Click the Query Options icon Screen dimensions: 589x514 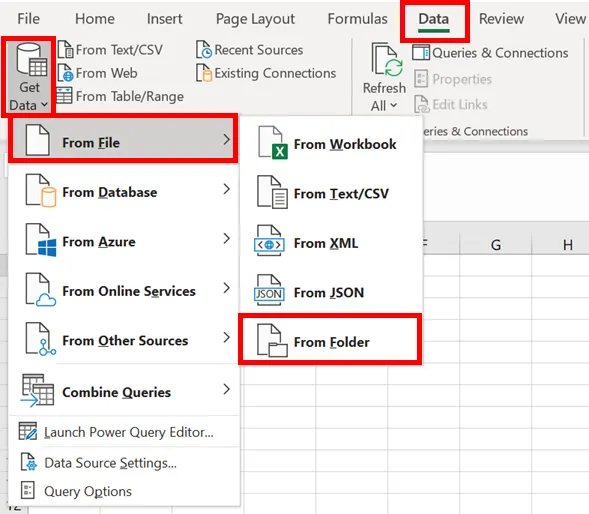tap(27, 490)
